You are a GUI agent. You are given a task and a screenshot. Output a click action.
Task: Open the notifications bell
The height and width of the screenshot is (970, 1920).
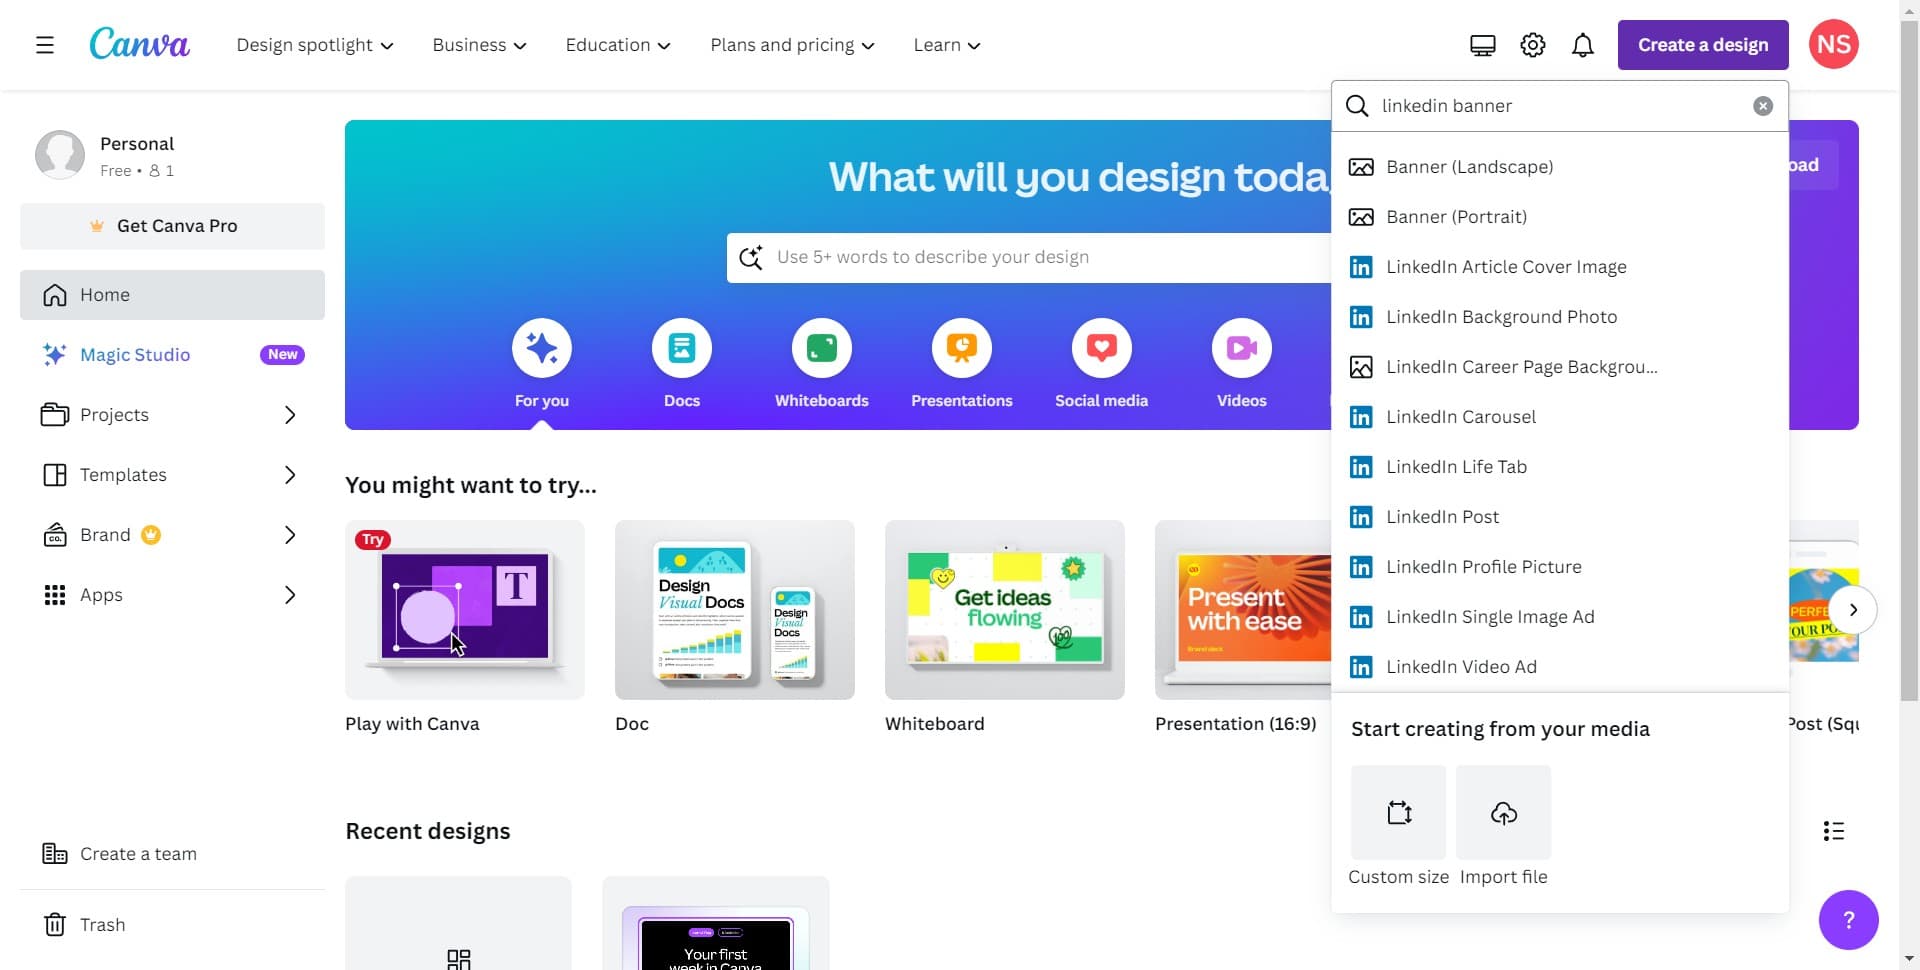pyautogui.click(x=1583, y=44)
